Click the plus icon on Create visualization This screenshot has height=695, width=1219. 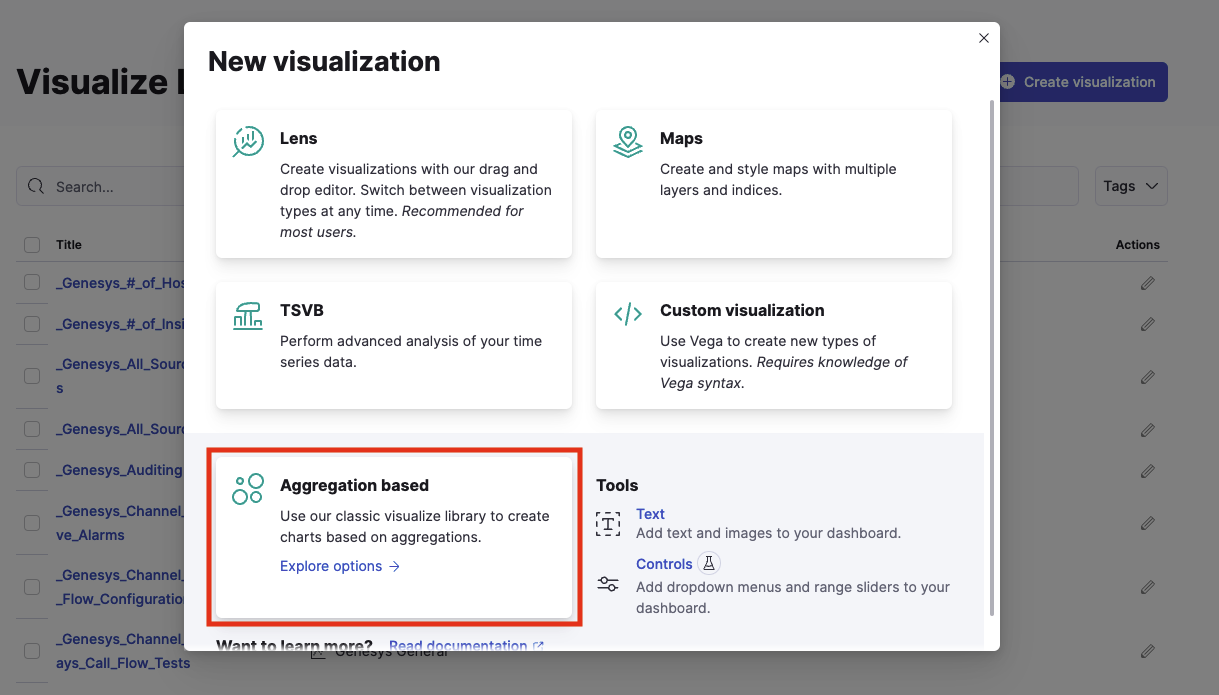[x=1008, y=82]
